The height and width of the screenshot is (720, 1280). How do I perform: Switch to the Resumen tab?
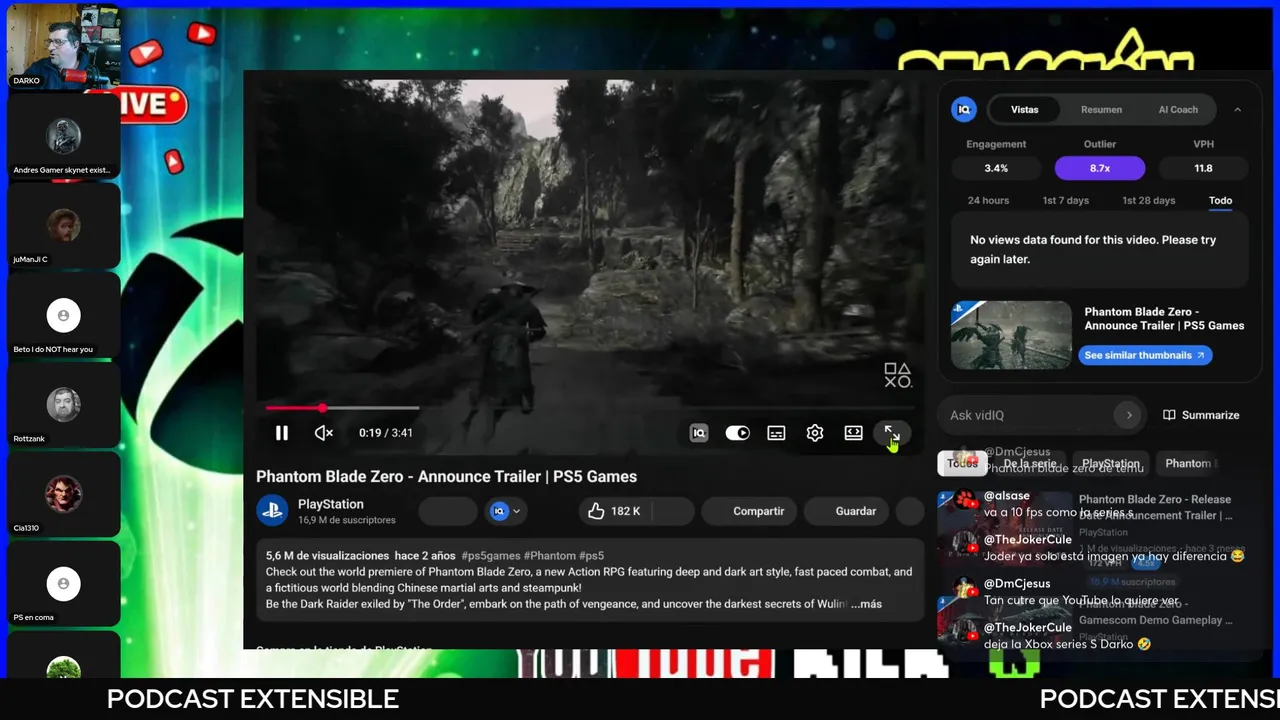[1101, 110]
